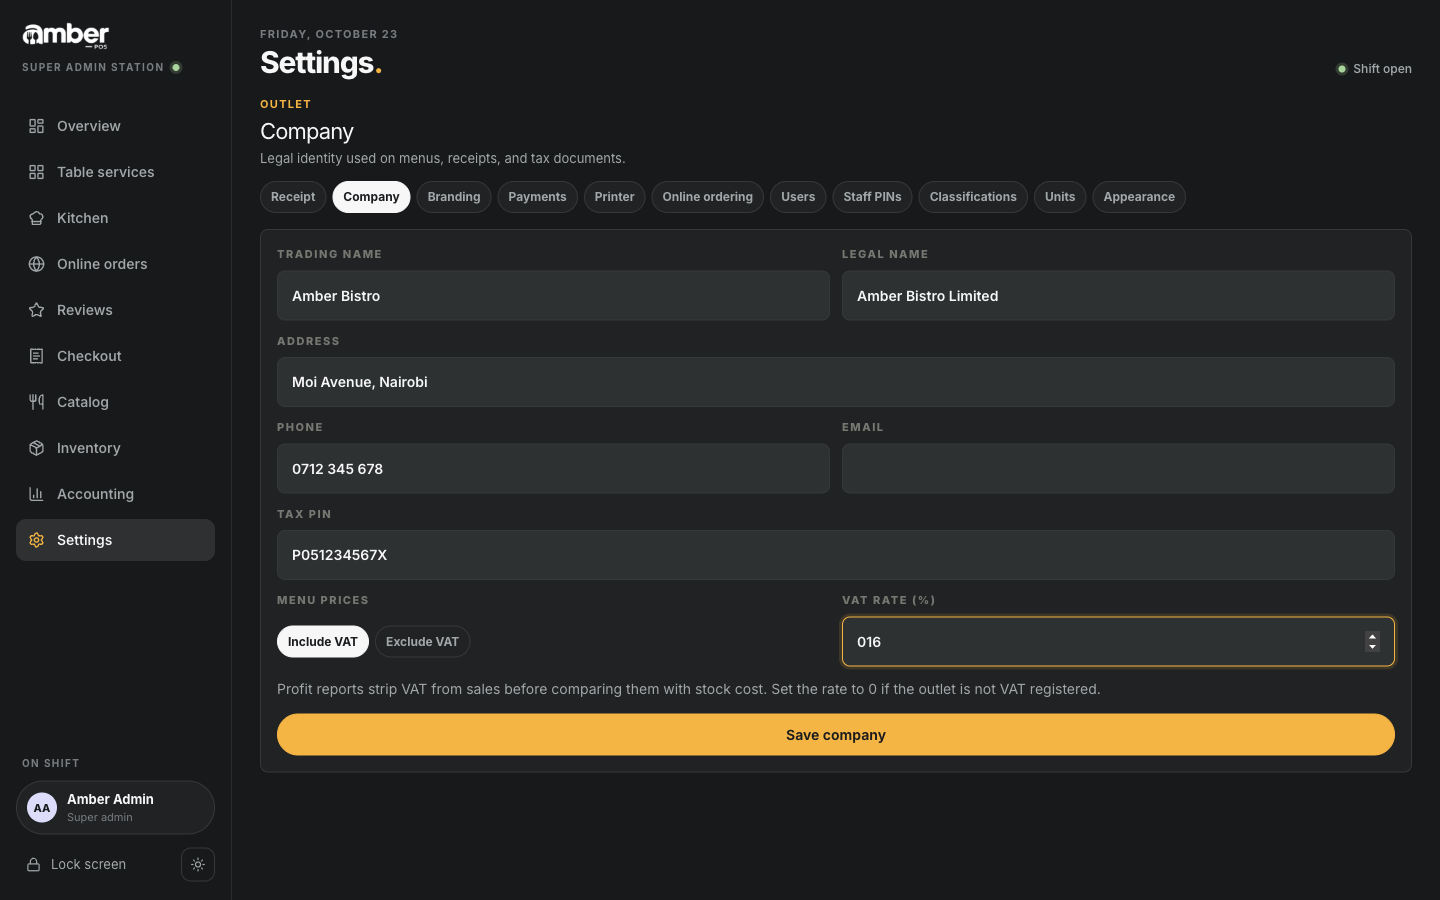The image size is (1440, 900).
Task: Go to the Users tab
Action: [798, 197]
